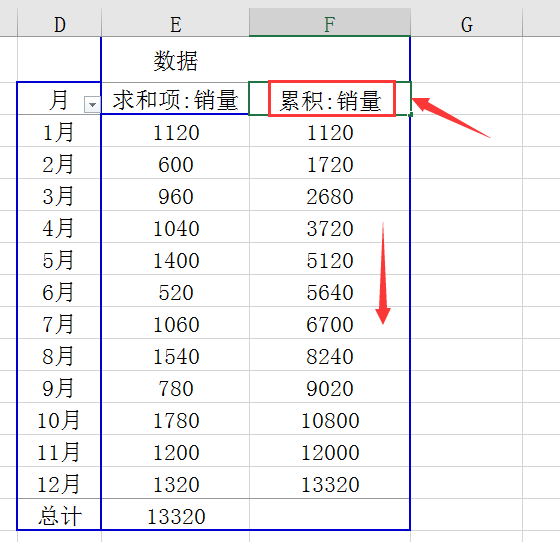Select the 6月 row label

(x=59, y=291)
